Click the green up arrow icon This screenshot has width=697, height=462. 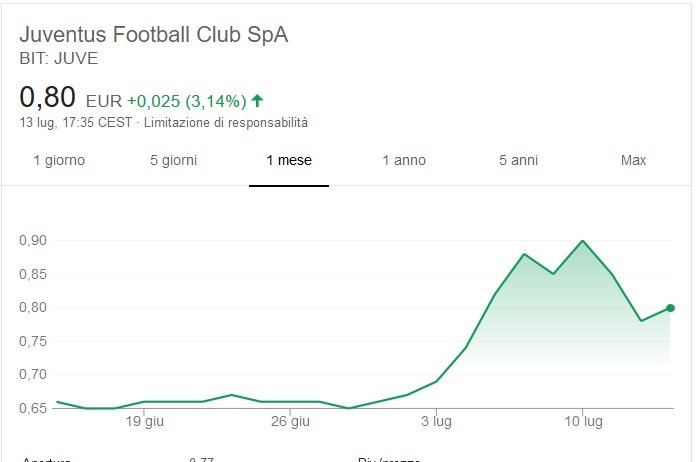[x=257, y=101]
